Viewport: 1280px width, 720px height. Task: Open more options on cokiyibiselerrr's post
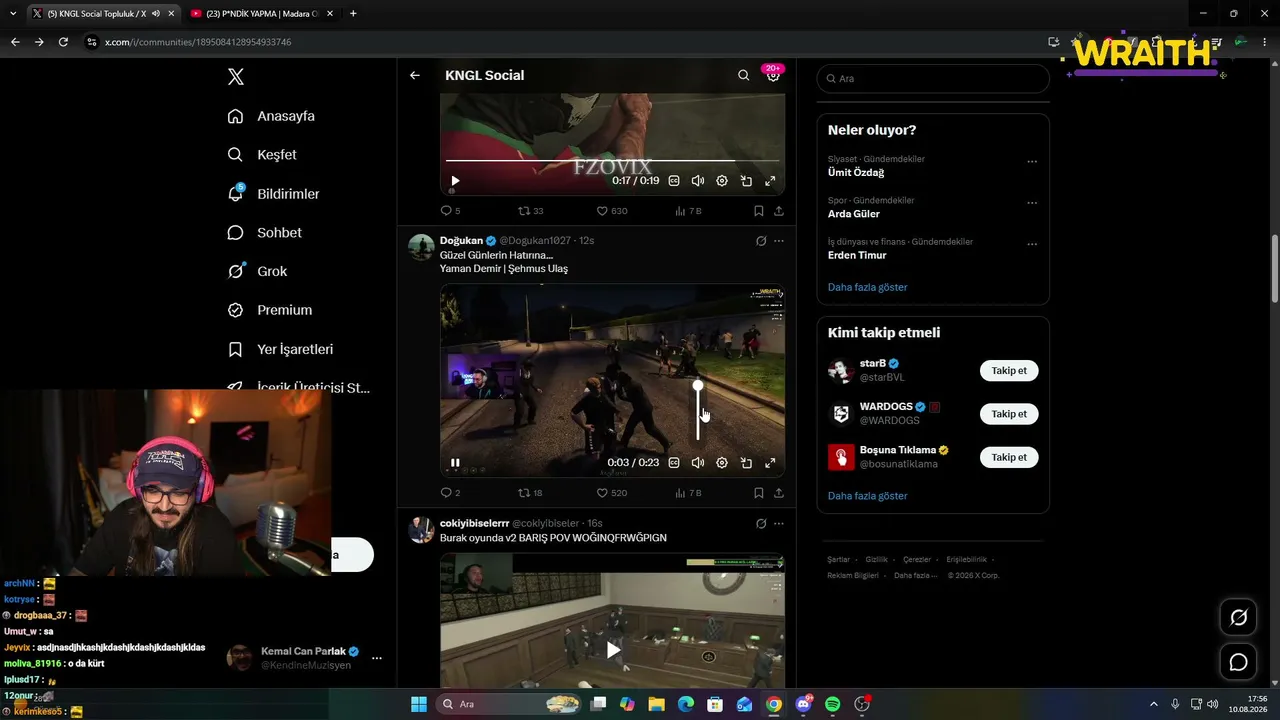pos(779,523)
